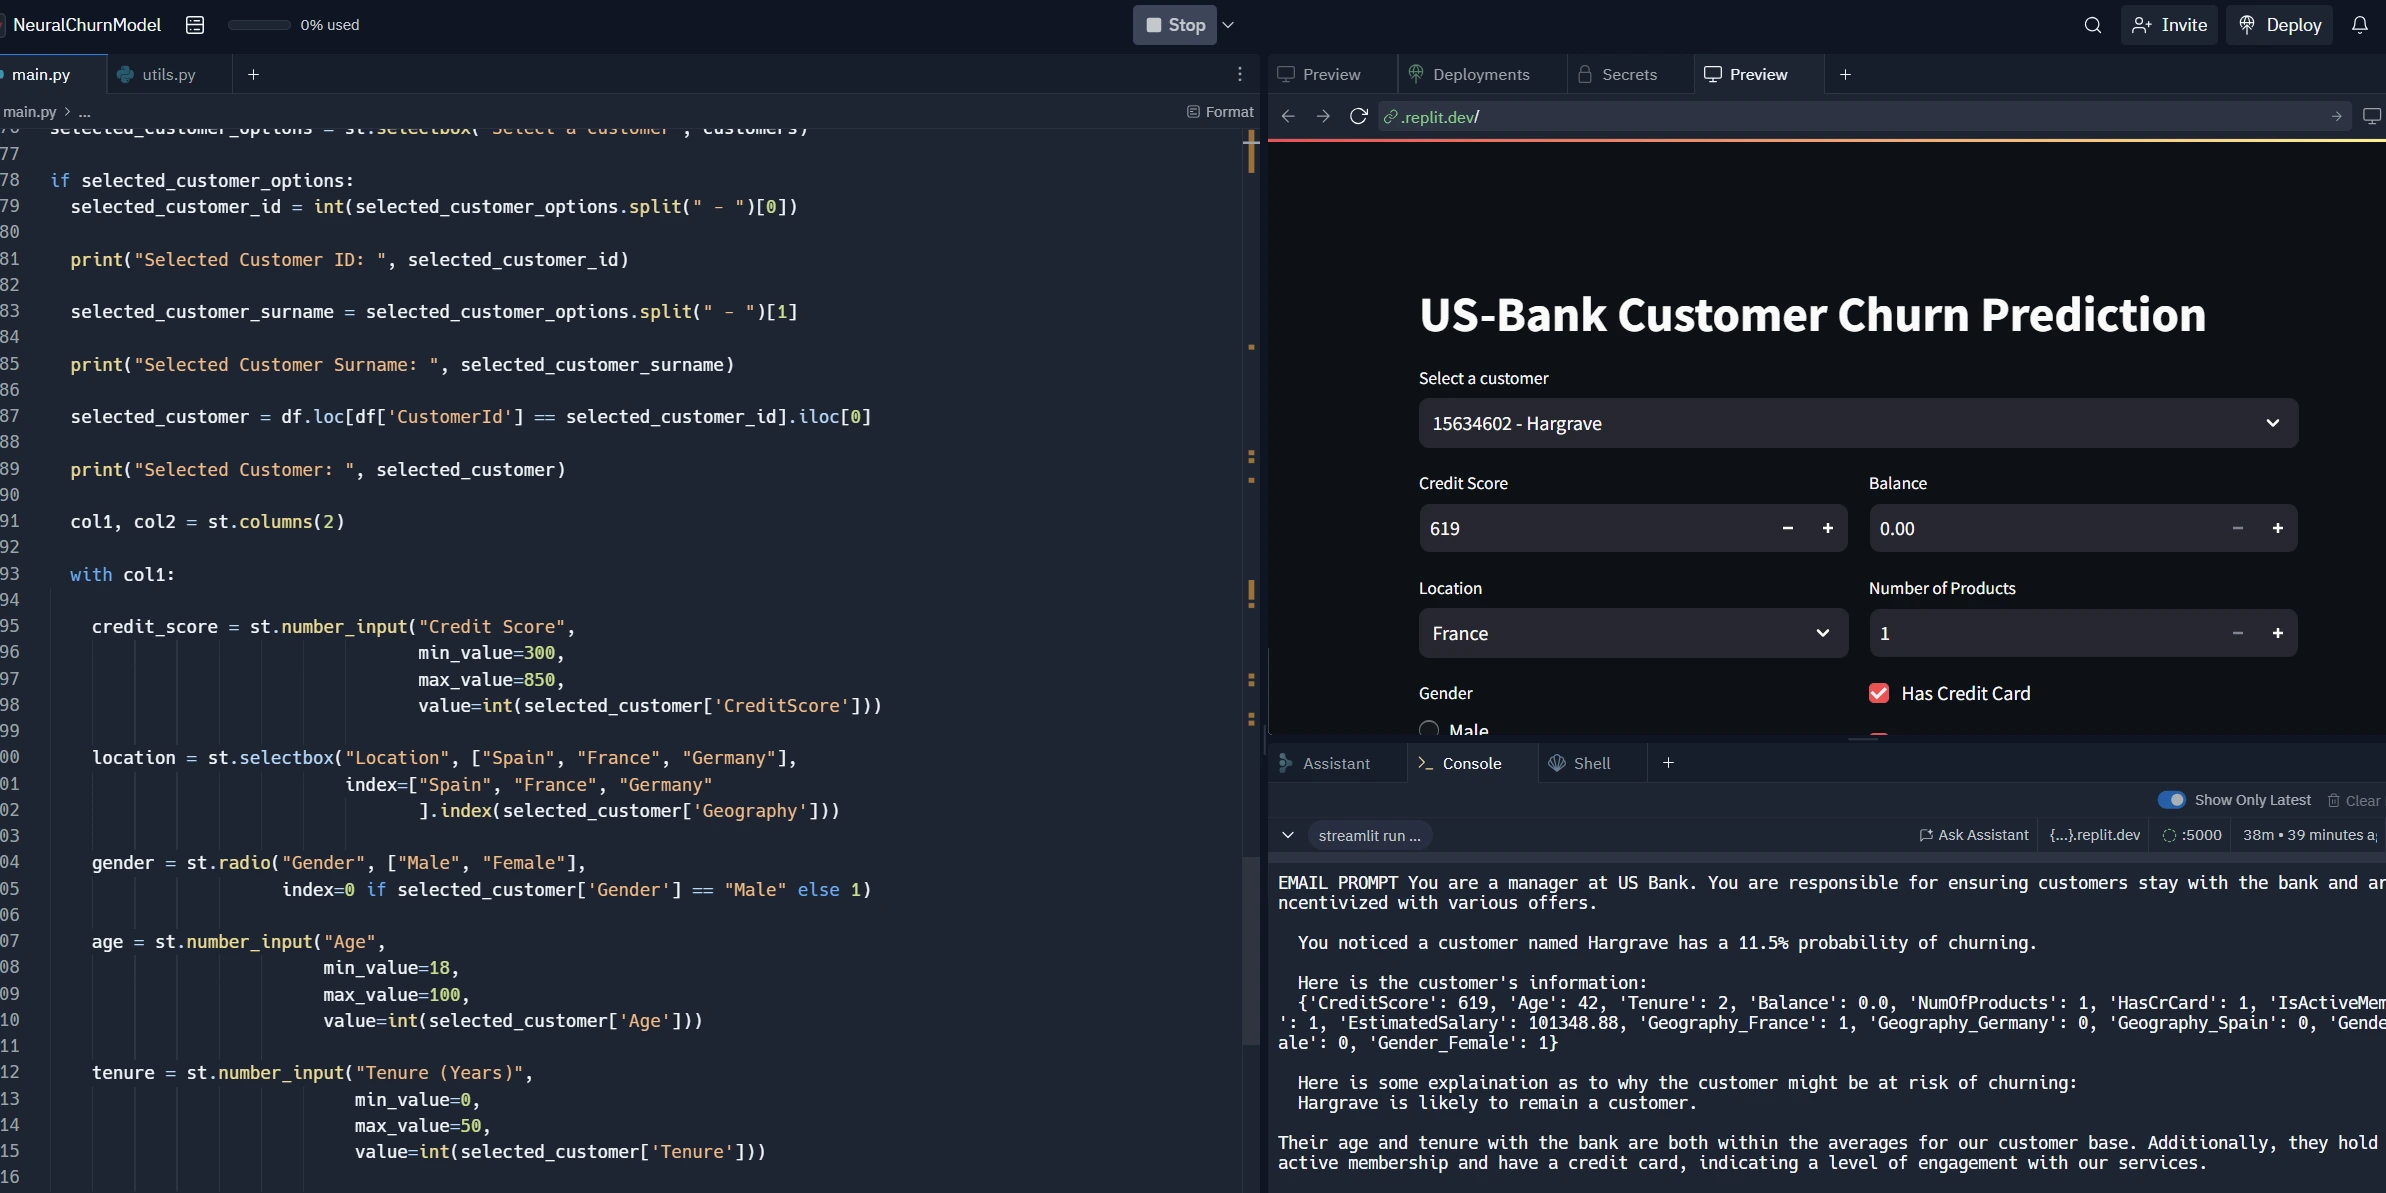The width and height of the screenshot is (2386, 1193).
Task: Add a new editor tab with the plus icon
Action: click(253, 74)
